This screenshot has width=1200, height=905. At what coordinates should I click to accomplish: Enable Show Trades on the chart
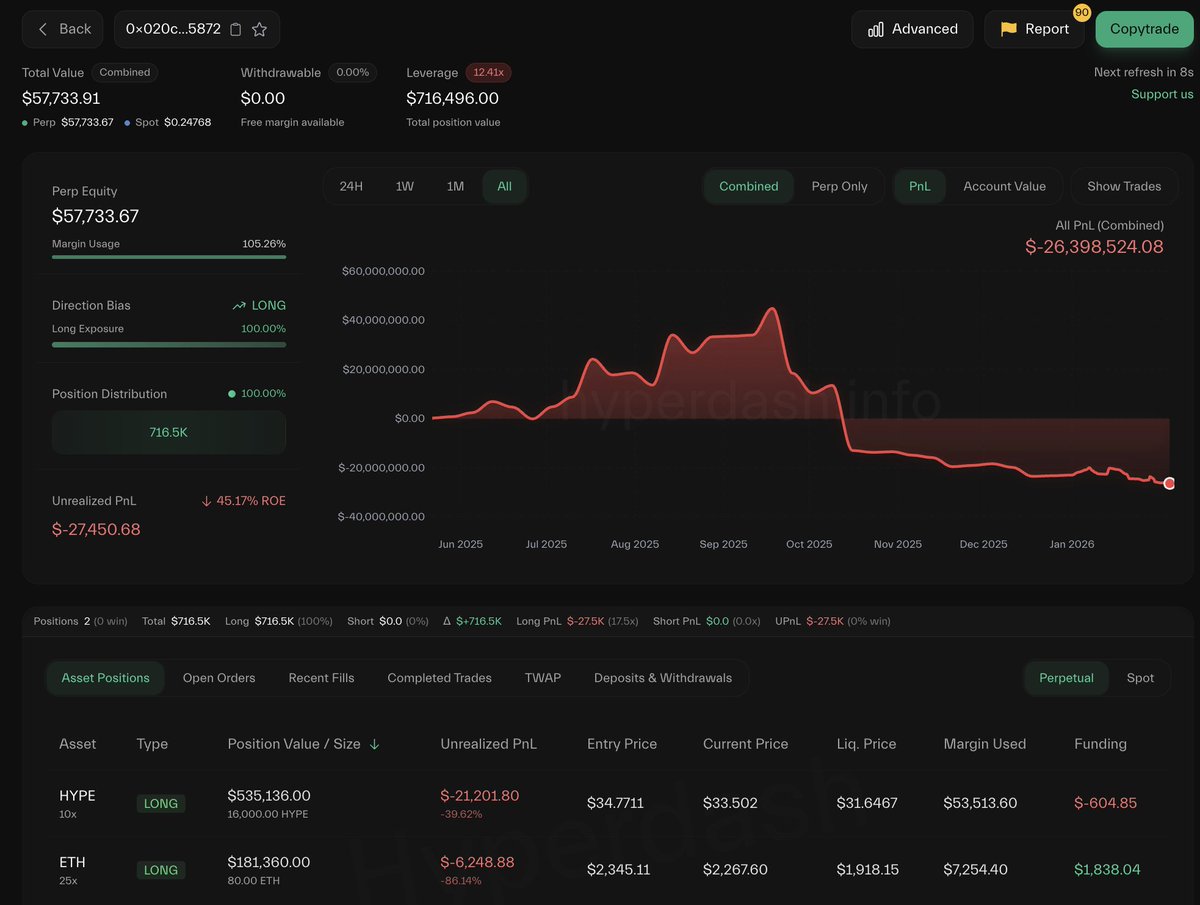tap(1124, 186)
